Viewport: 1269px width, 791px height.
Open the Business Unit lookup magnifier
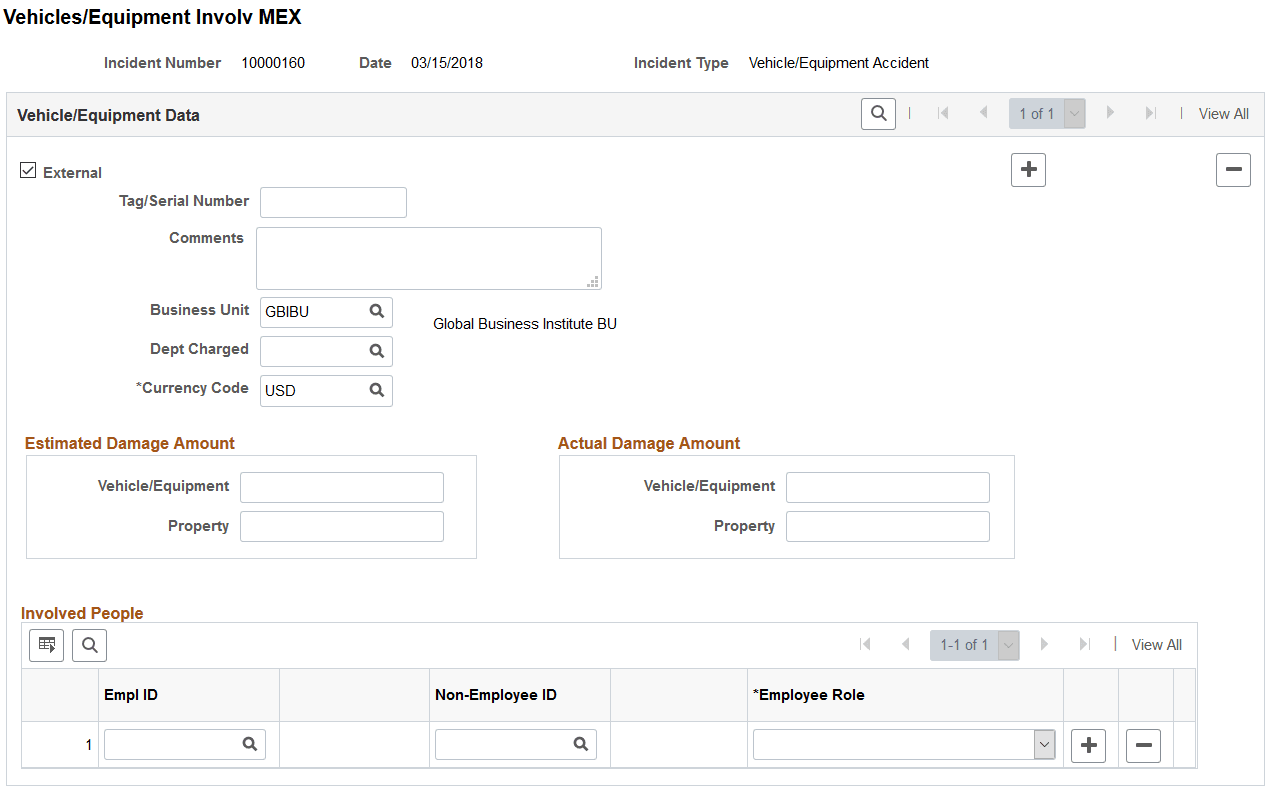pos(377,312)
